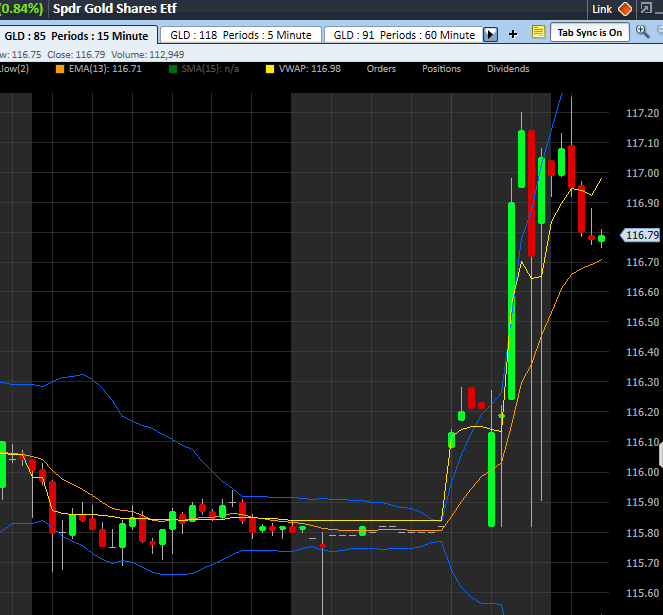Switch to GLD 5 Minute tab
Viewport: 663px width, 615px height.
tap(240, 35)
